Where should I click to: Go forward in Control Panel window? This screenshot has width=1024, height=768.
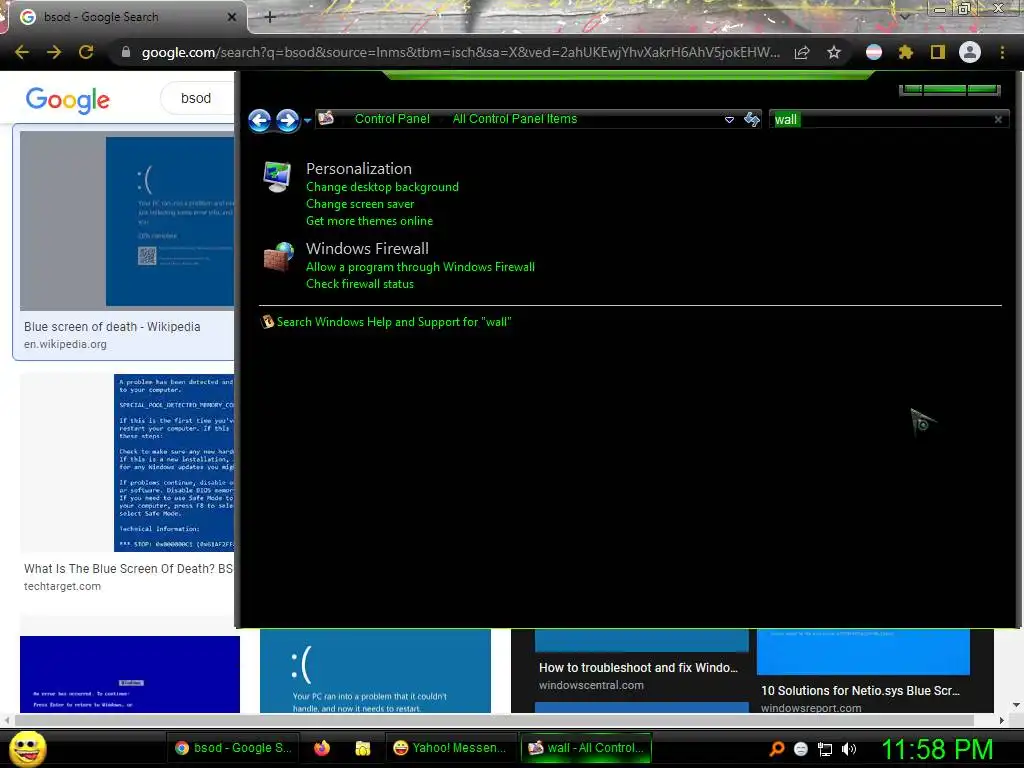(x=287, y=120)
